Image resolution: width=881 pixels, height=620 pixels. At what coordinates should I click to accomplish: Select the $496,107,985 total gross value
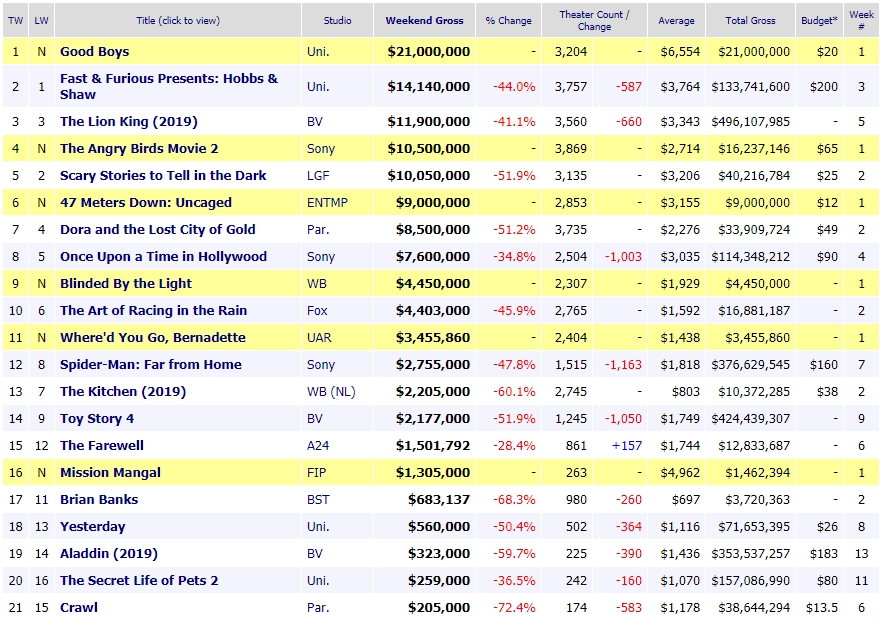(x=751, y=122)
